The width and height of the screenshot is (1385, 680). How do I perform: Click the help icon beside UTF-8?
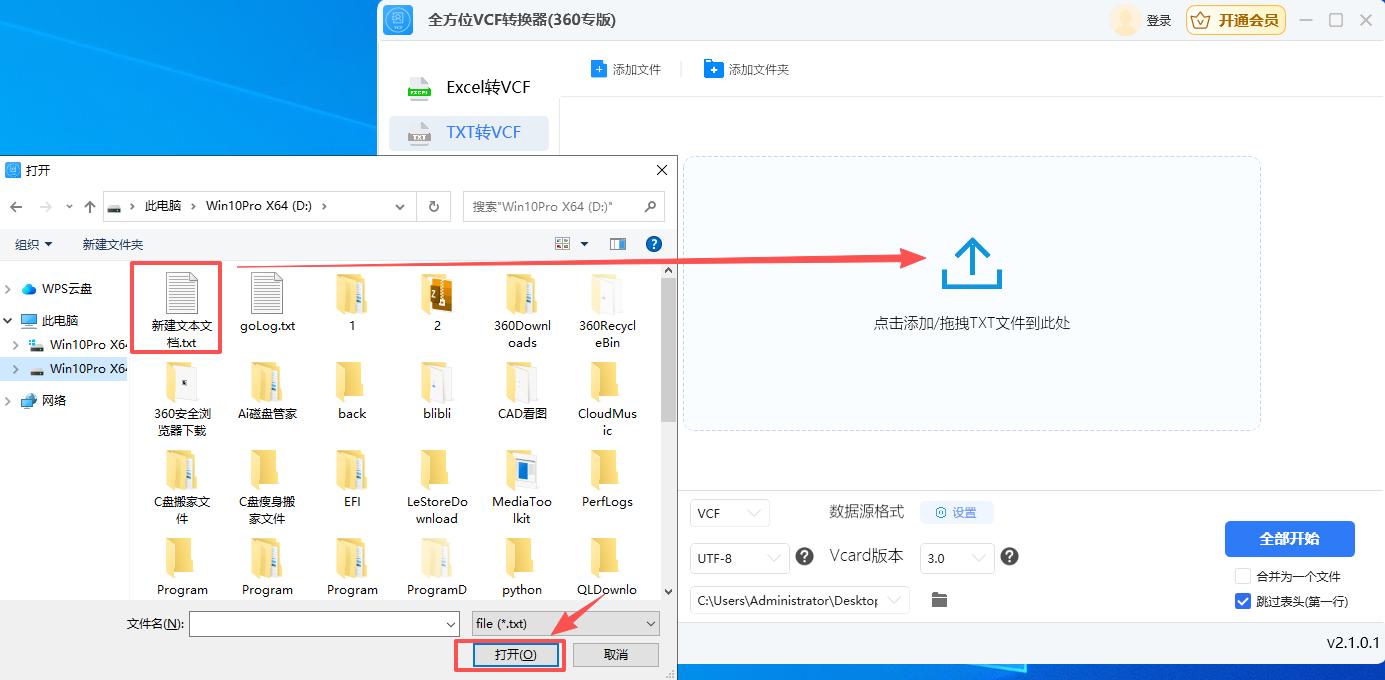click(805, 558)
